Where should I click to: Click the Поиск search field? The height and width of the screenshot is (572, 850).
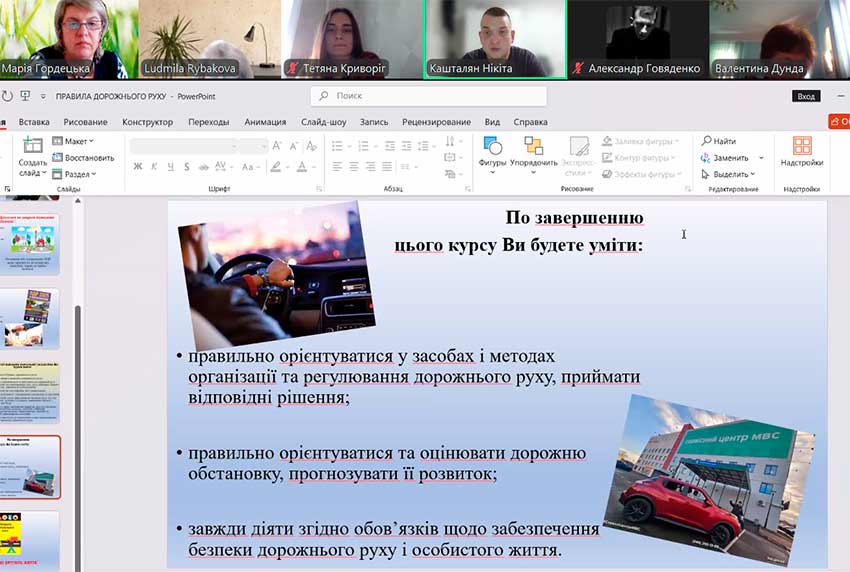430,96
